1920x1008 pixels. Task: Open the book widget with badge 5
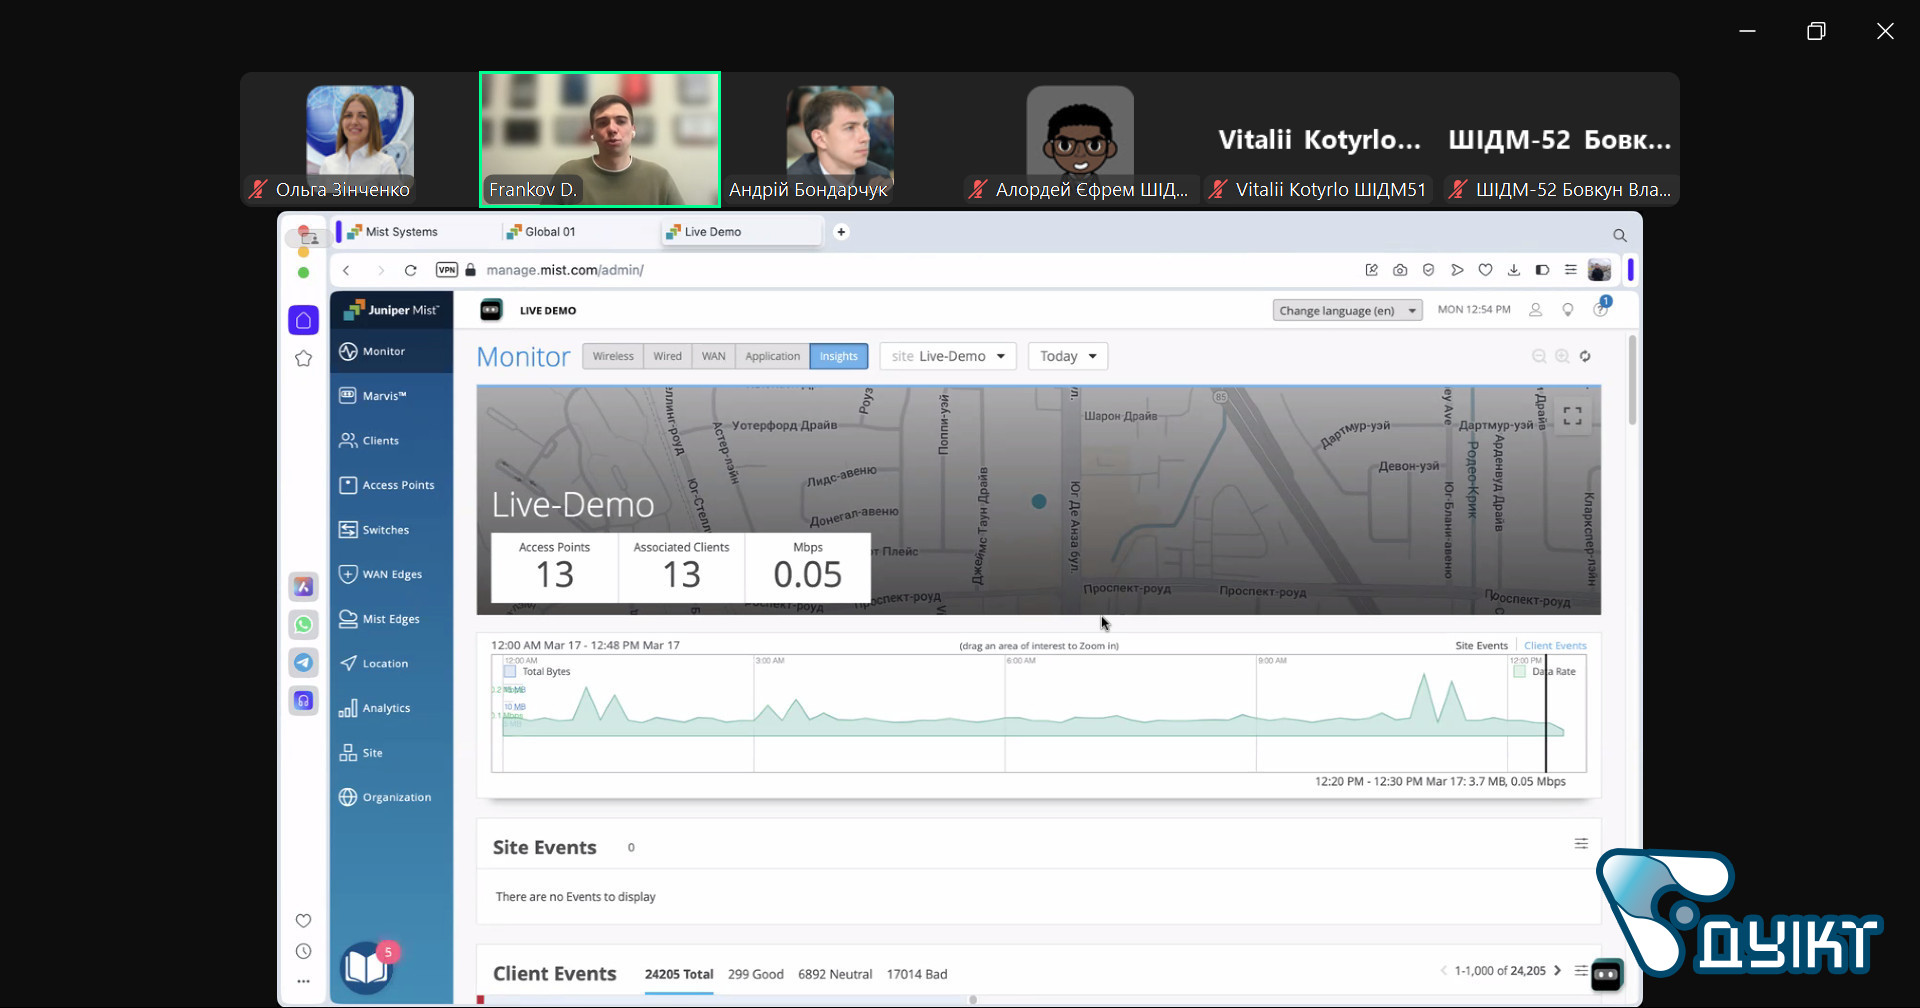[x=367, y=967]
